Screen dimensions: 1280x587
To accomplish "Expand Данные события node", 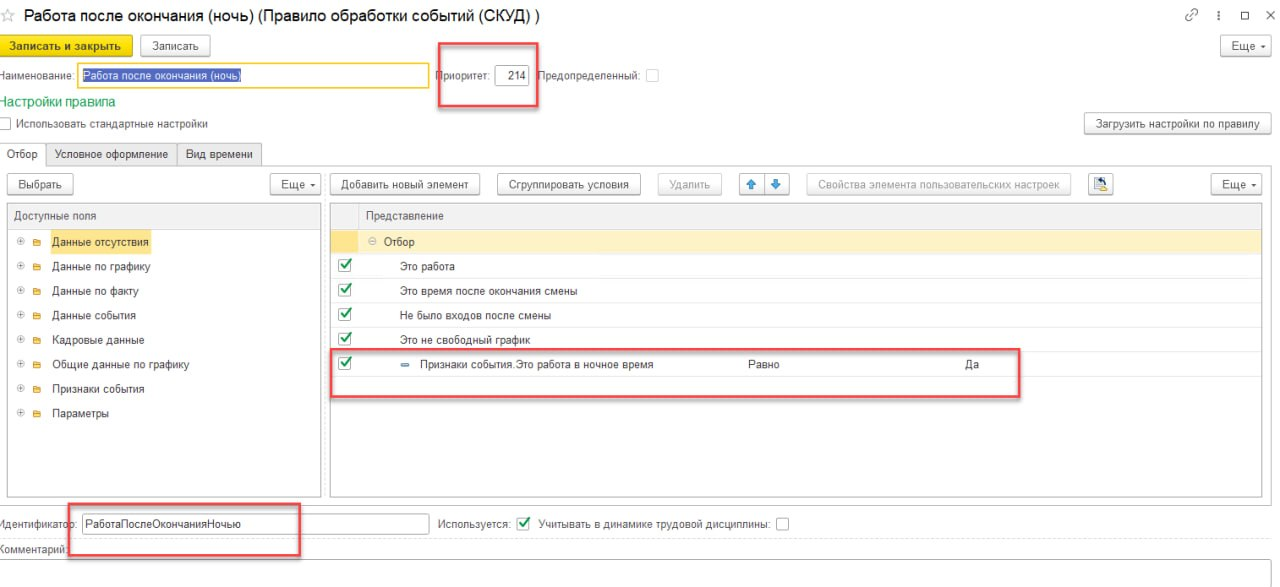I will pyautogui.click(x=20, y=315).
